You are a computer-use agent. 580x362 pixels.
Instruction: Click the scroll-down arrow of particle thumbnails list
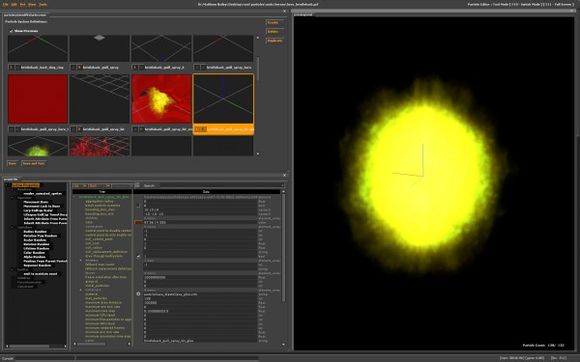258,154
